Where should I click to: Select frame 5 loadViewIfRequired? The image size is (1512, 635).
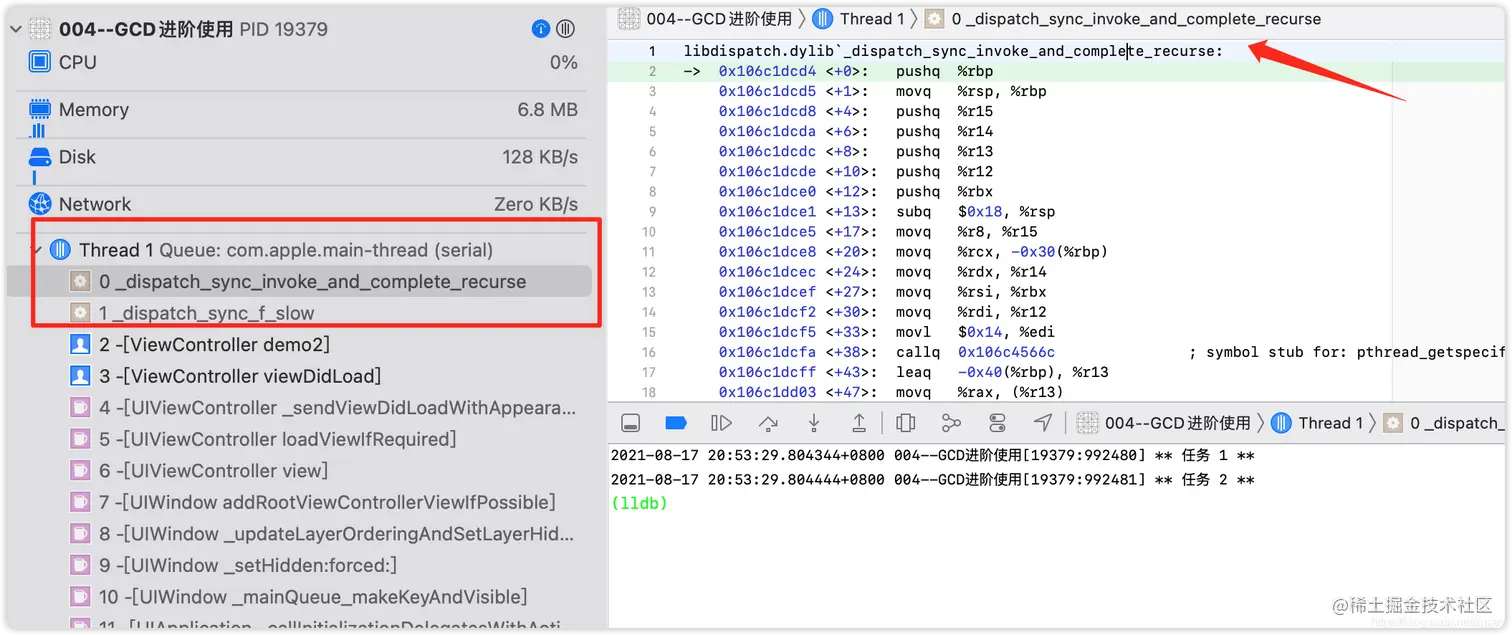(x=300, y=439)
